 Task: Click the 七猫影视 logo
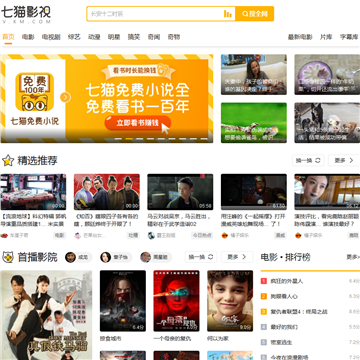point(26,14)
